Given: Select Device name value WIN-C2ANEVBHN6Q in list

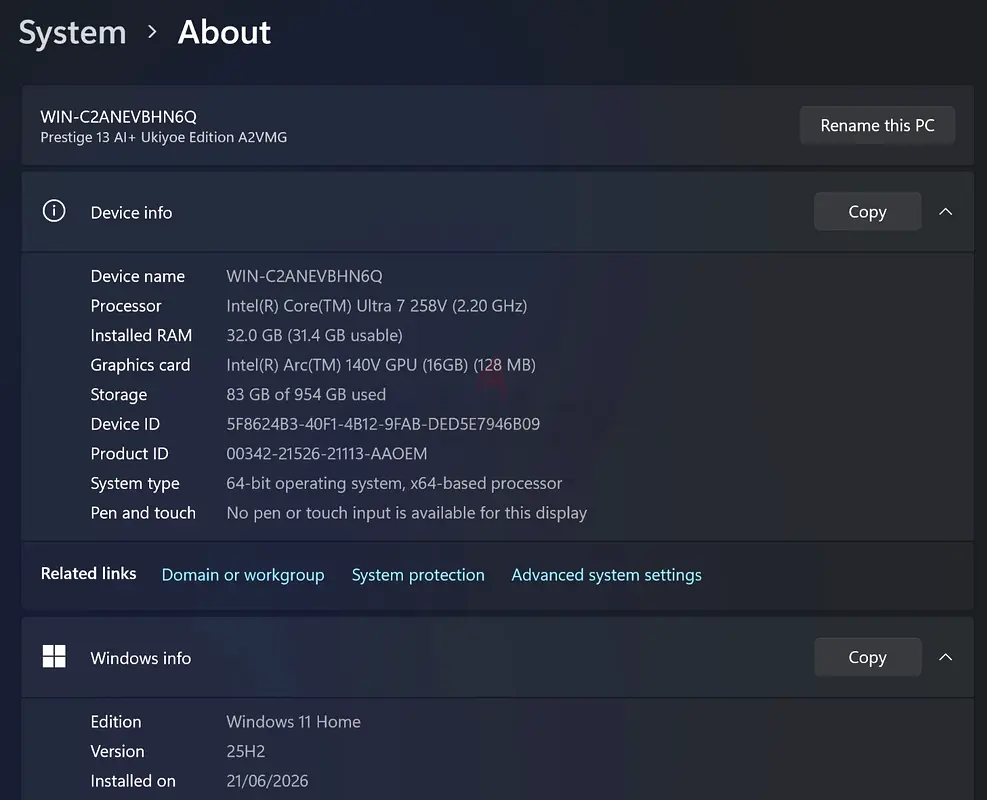Looking at the screenshot, I should [304, 276].
